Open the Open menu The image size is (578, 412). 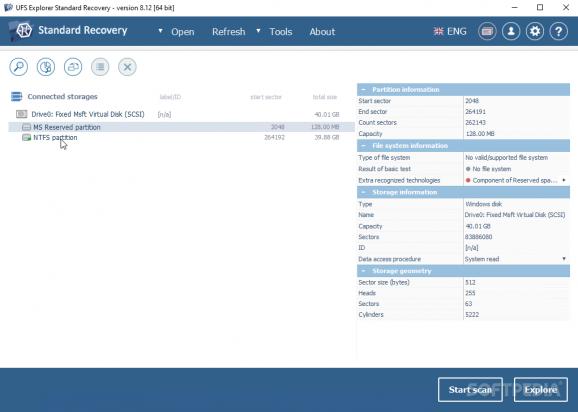[182, 32]
